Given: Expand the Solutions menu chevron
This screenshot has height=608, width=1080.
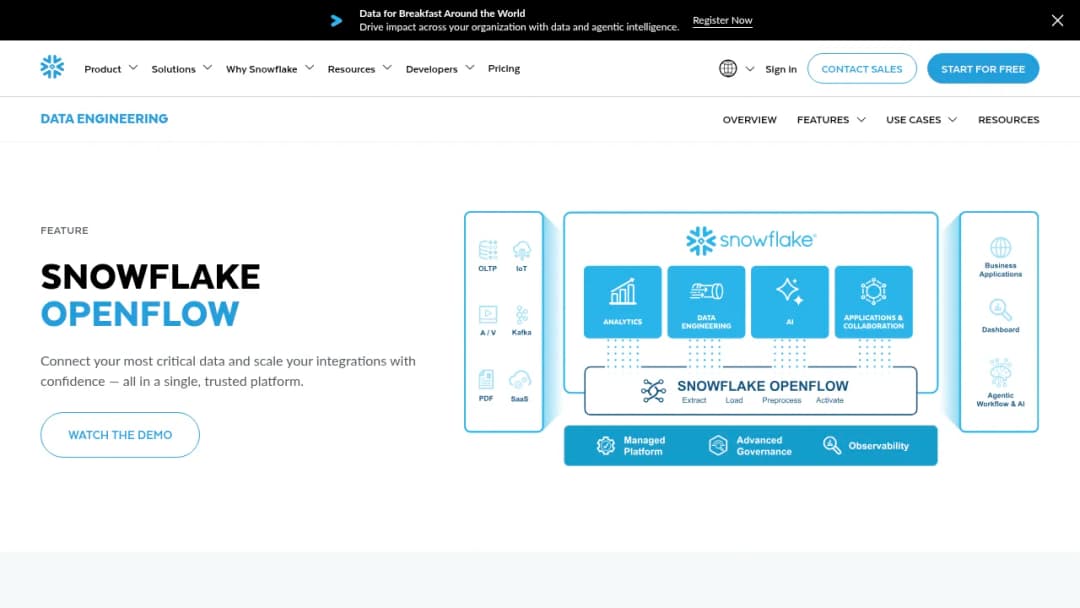Looking at the screenshot, I should (x=207, y=67).
